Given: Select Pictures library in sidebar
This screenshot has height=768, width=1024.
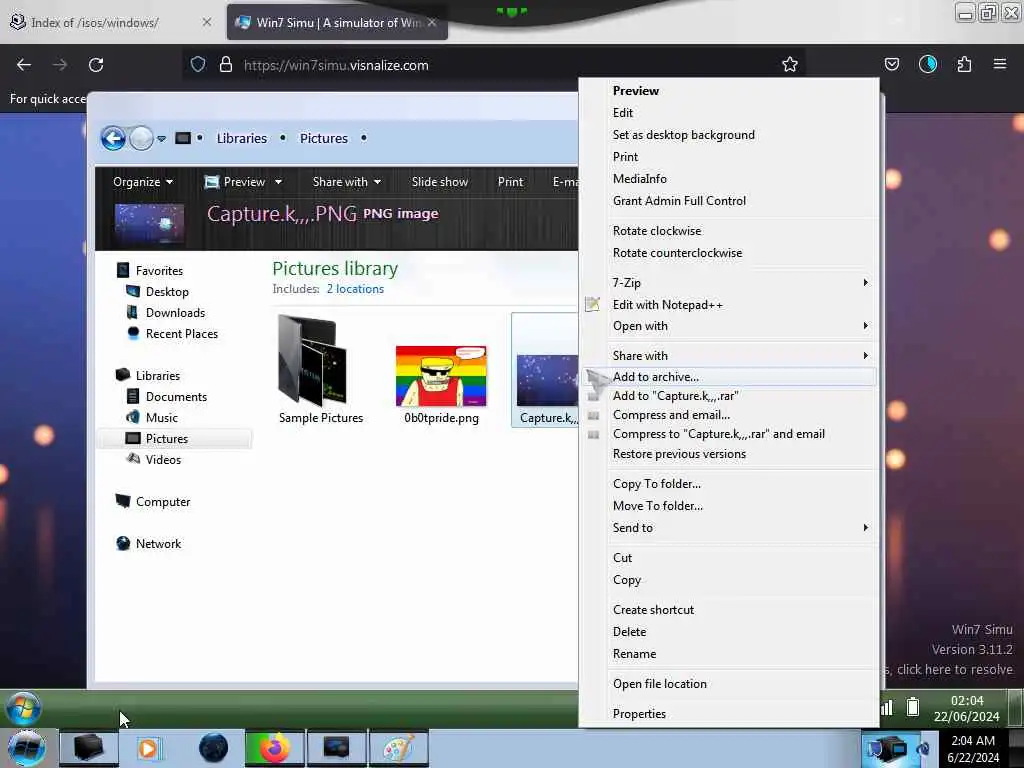Looking at the screenshot, I should pos(167,439).
